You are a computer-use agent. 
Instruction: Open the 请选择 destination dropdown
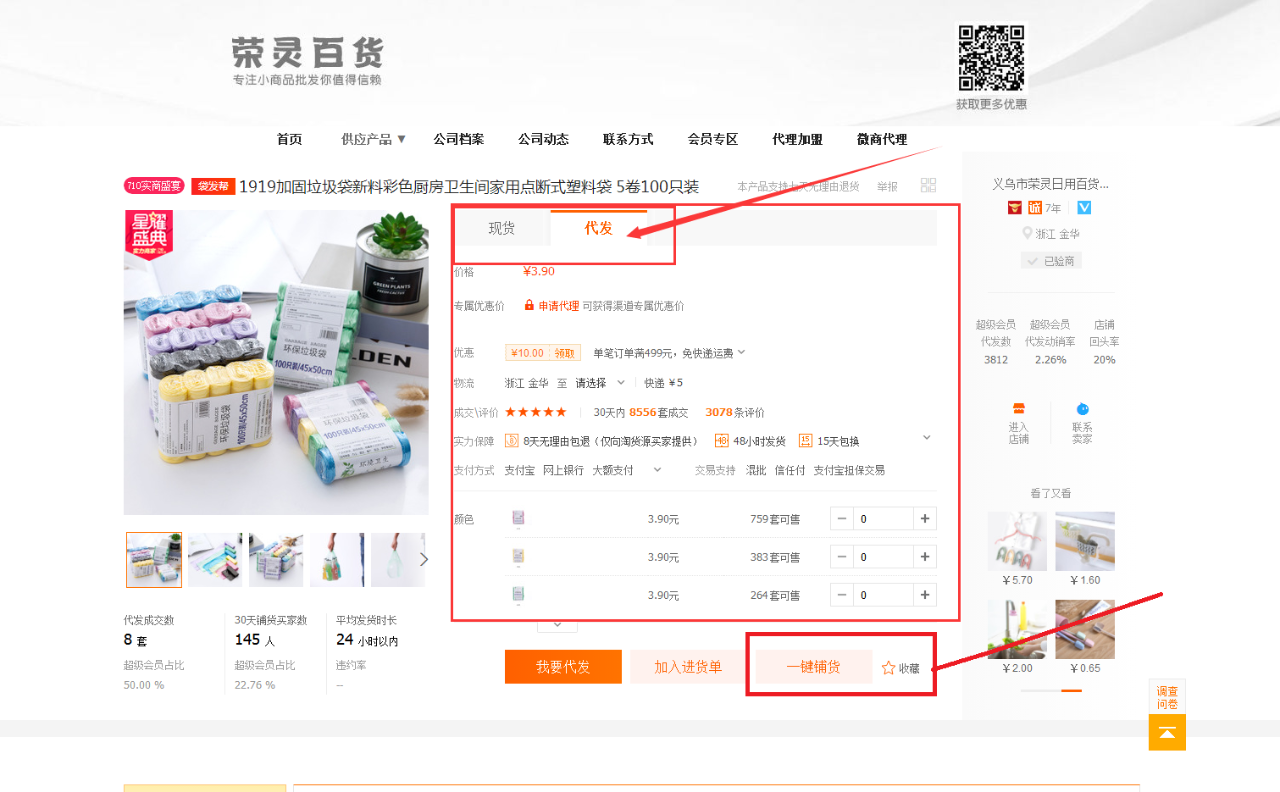tap(600, 382)
